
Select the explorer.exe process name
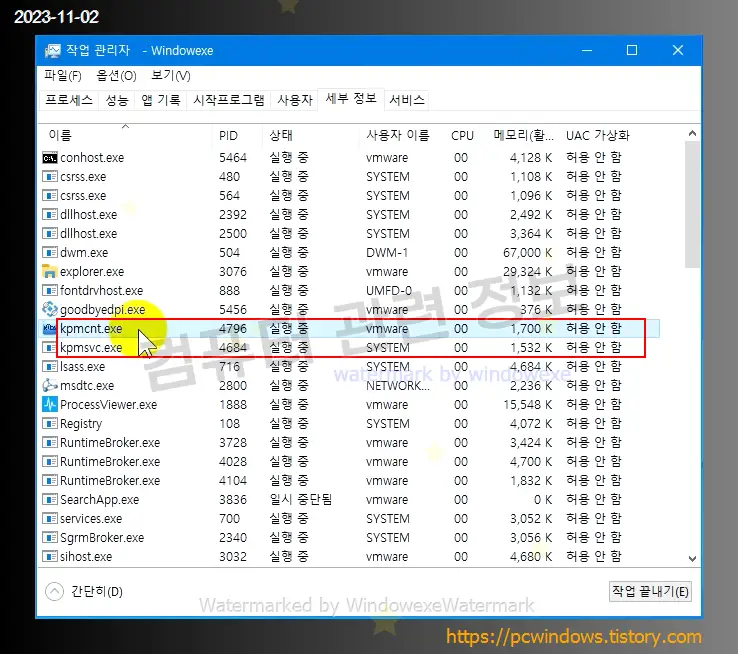pos(92,271)
